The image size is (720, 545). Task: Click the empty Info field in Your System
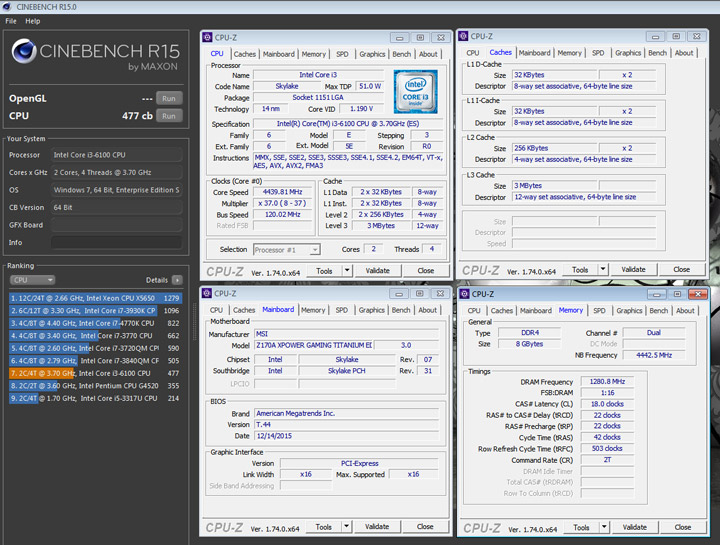[116, 243]
